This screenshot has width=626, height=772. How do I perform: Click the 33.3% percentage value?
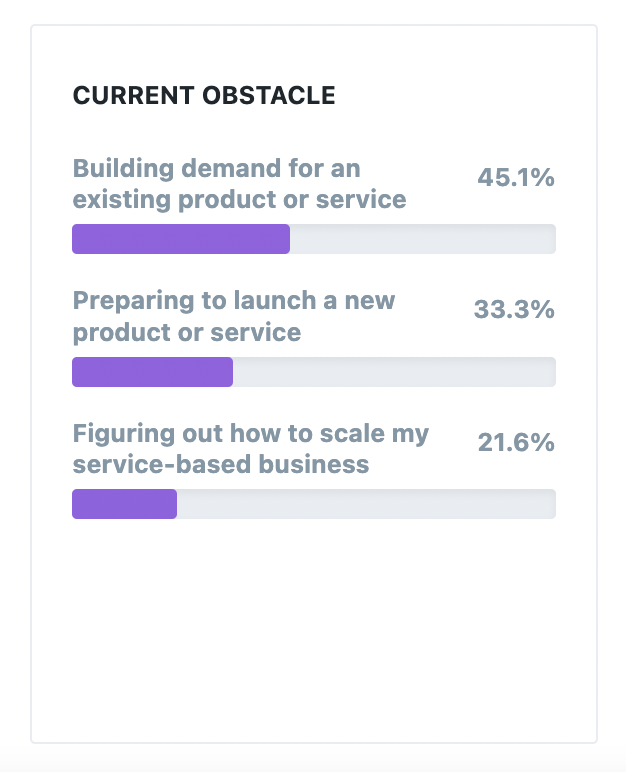514,310
